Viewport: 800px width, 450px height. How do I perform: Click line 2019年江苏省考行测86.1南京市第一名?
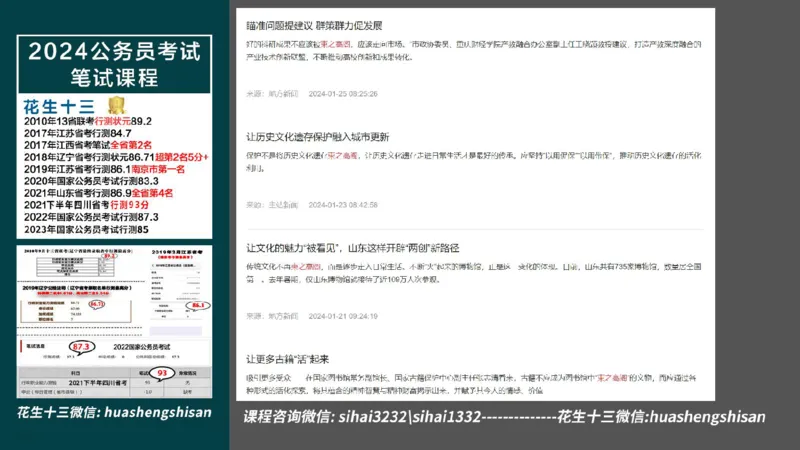pyautogui.click(x=104, y=169)
